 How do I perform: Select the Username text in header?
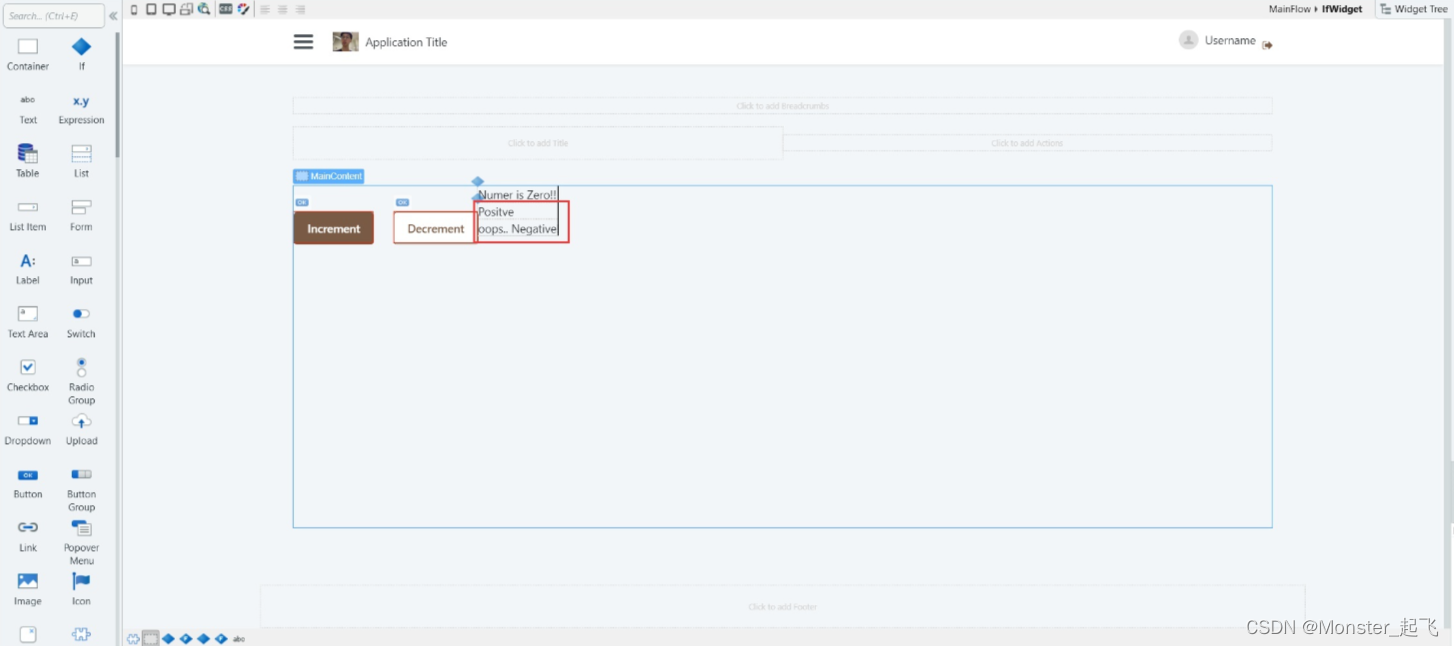pyautogui.click(x=1230, y=40)
